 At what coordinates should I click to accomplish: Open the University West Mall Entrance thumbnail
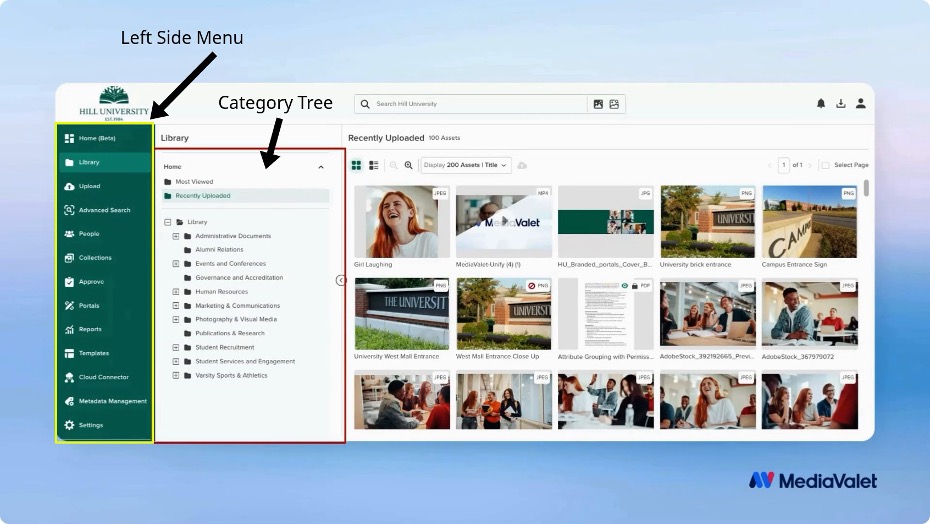pyautogui.click(x=402, y=314)
